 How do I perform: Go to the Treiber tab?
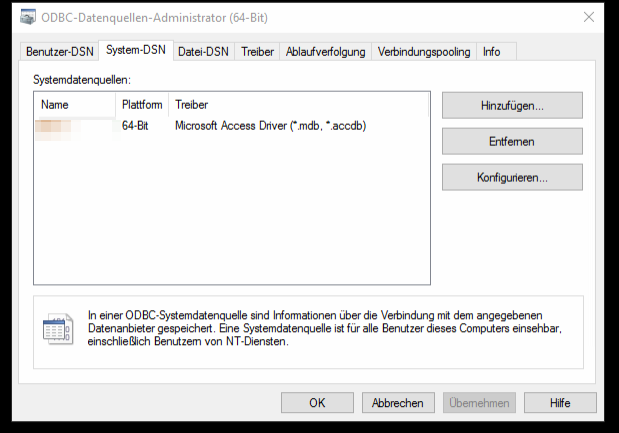coord(257,52)
